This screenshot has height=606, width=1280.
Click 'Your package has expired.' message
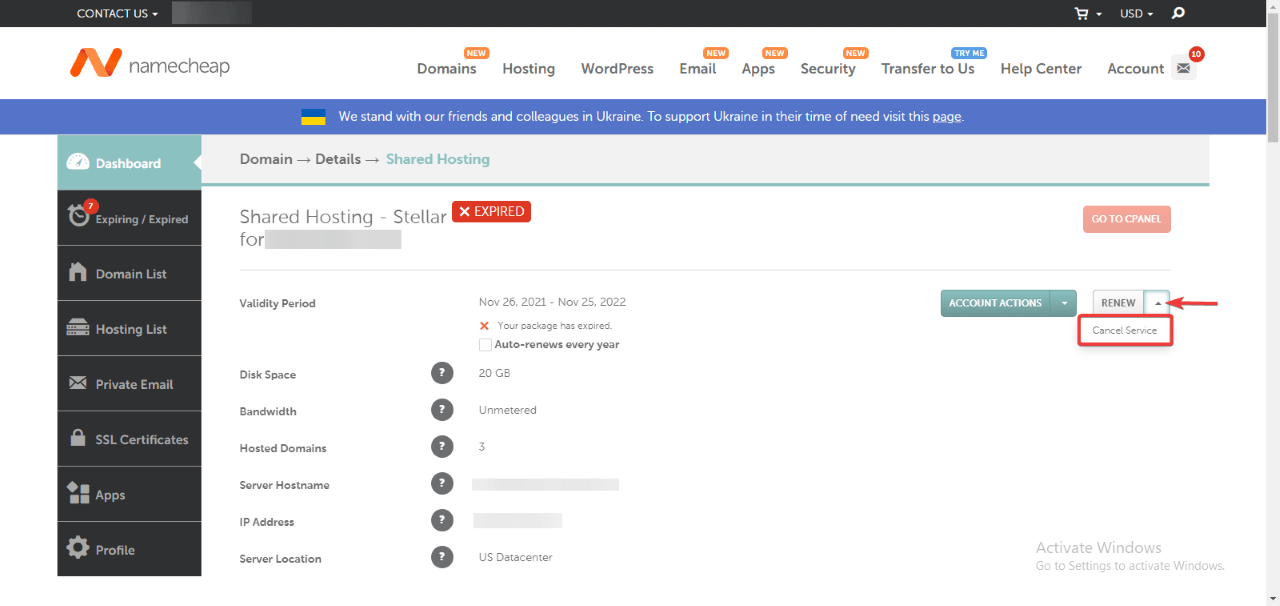[x=554, y=326]
